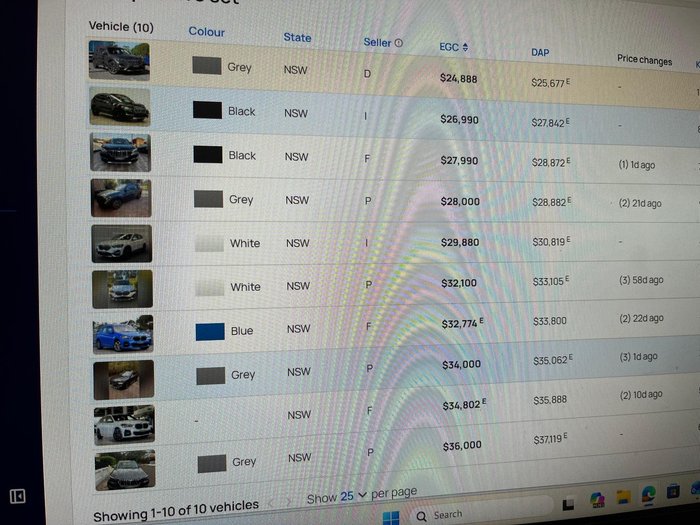
Task: Launch Microsoft 365 Copilot from the taskbar
Action: (597, 499)
